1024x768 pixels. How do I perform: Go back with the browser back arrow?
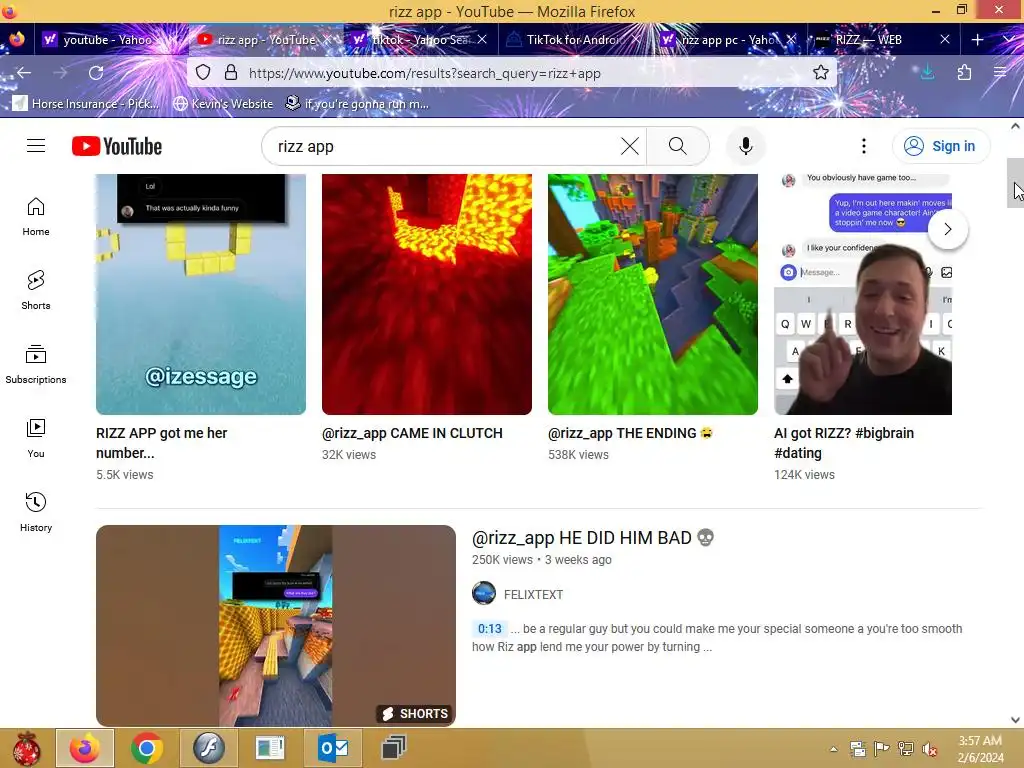24,72
